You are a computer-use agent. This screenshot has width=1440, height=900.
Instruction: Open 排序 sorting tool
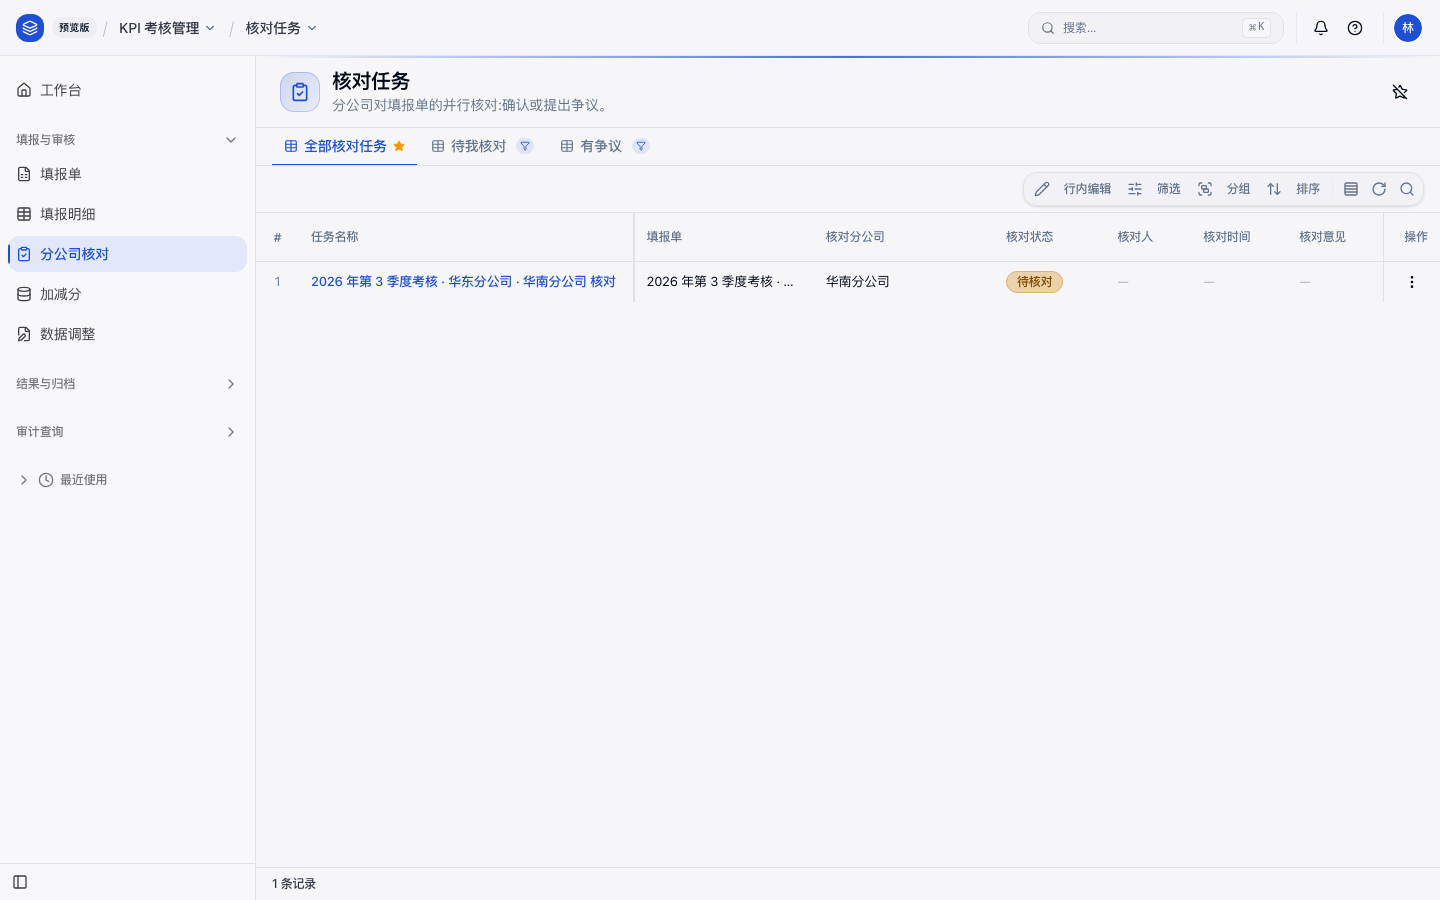click(x=1294, y=189)
